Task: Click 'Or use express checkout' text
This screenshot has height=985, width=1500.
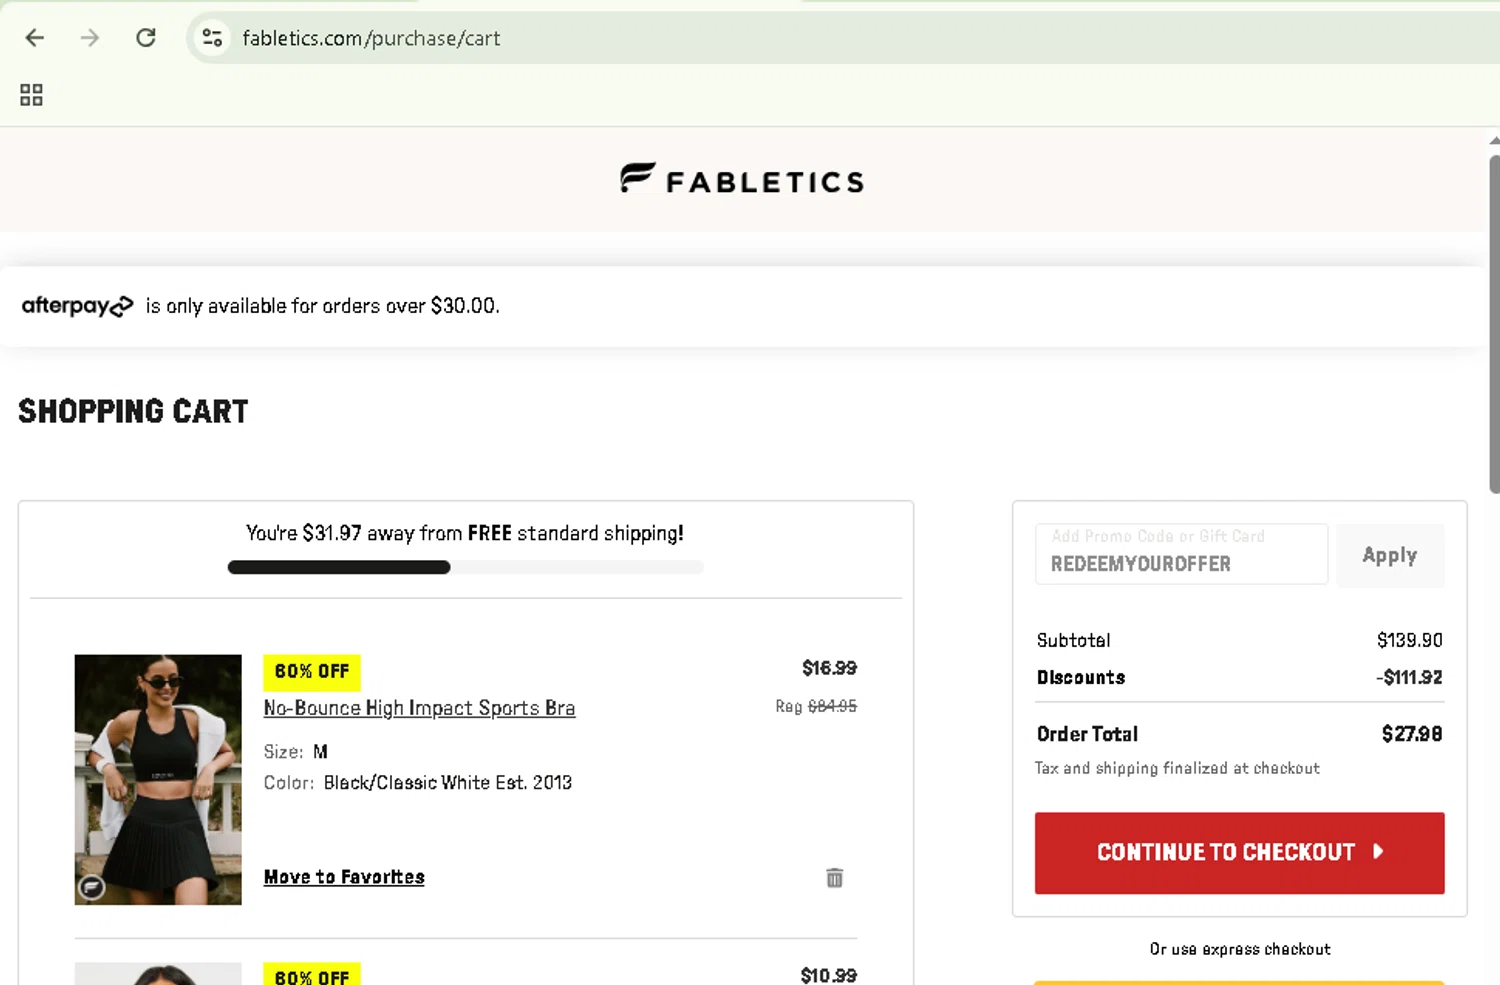Action: tap(1240, 949)
